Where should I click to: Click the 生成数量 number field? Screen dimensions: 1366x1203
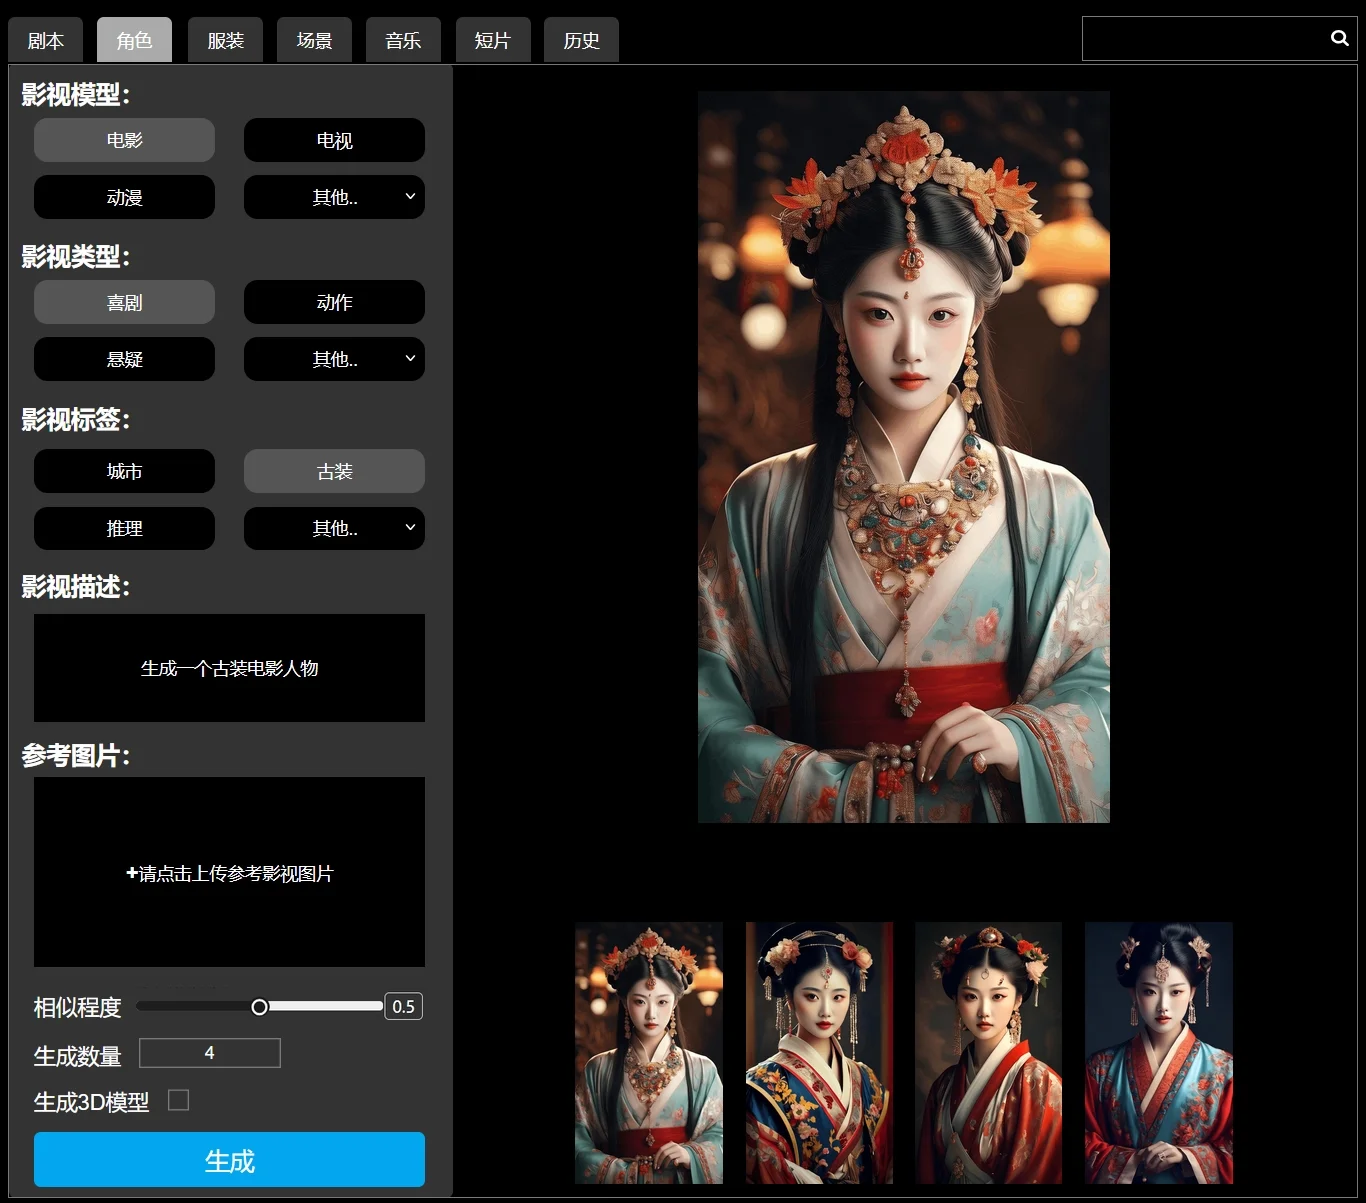point(210,1053)
